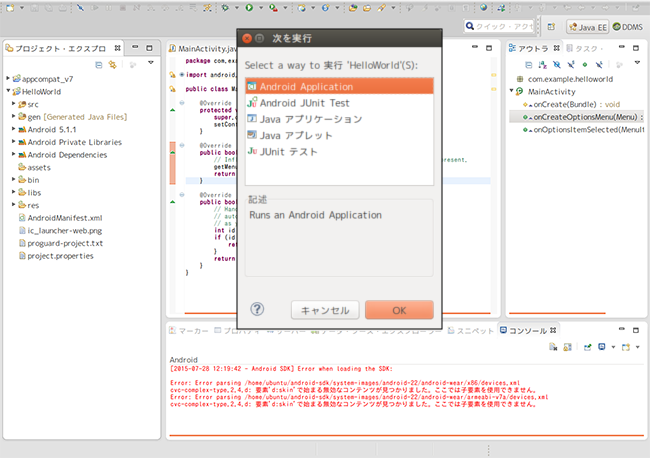Collapse the HelloWorld project node
The height and width of the screenshot is (458, 650).
(8, 91)
